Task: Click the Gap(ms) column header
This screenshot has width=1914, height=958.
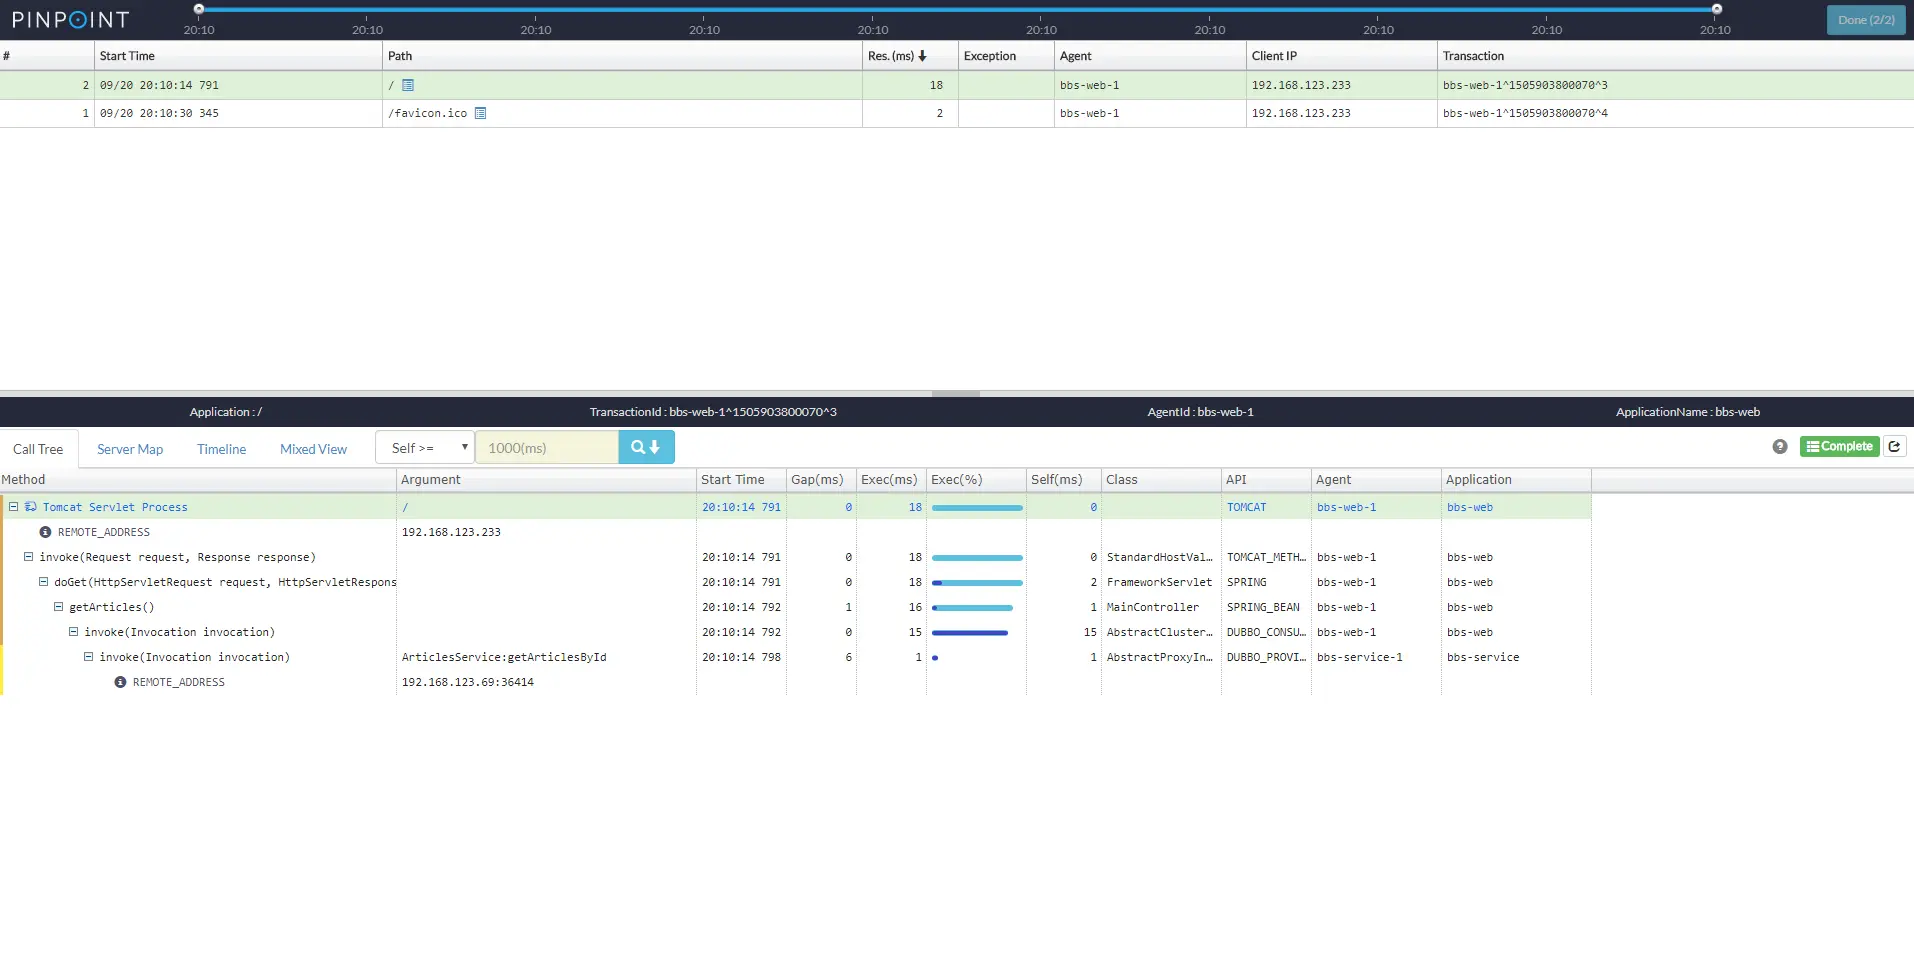Action: point(821,480)
